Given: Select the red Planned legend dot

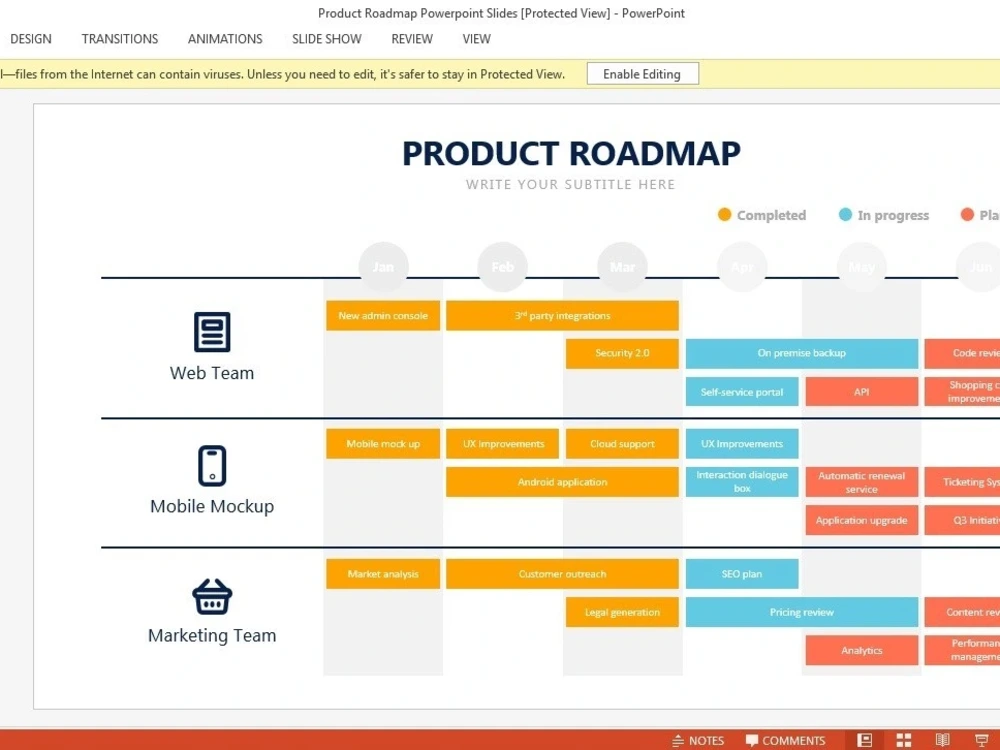Looking at the screenshot, I should tap(967, 214).
